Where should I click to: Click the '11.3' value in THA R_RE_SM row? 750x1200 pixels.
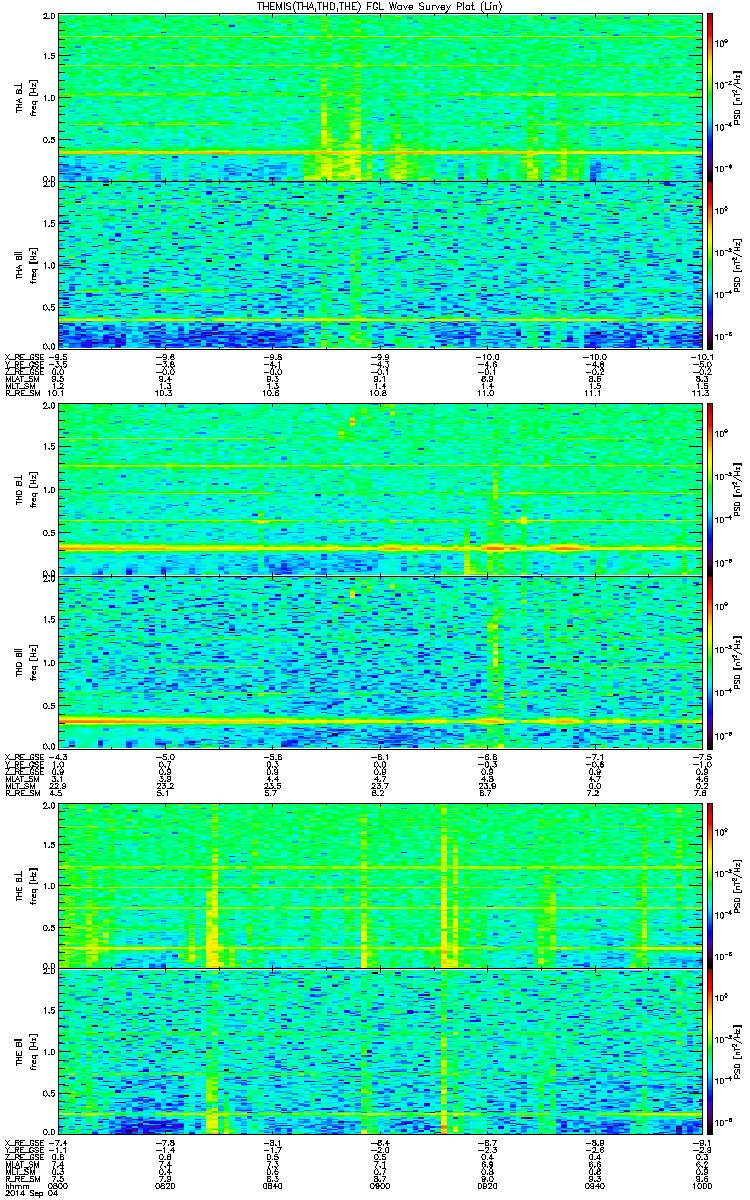[701, 394]
